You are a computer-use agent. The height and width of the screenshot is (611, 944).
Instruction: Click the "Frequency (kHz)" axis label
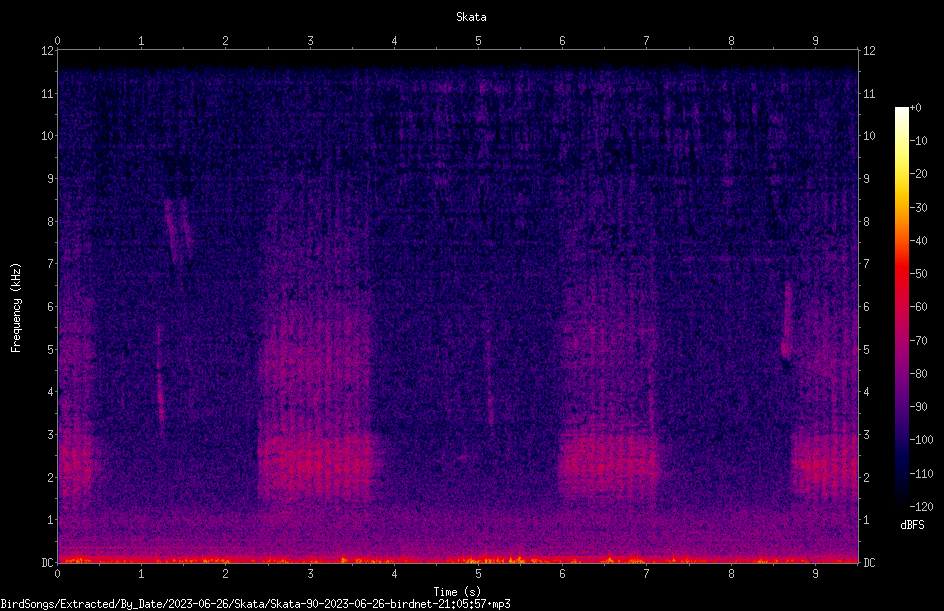point(16,308)
